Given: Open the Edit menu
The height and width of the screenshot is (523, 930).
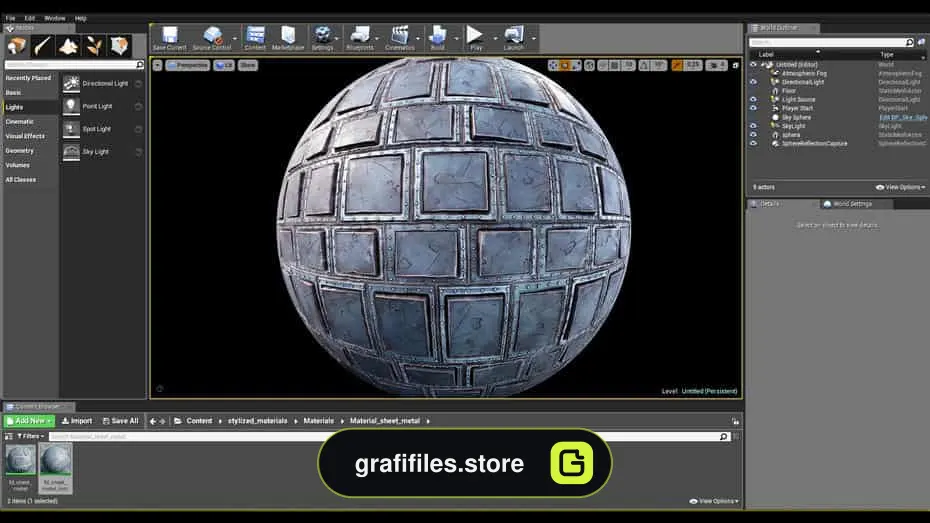Looking at the screenshot, I should 30,18.
